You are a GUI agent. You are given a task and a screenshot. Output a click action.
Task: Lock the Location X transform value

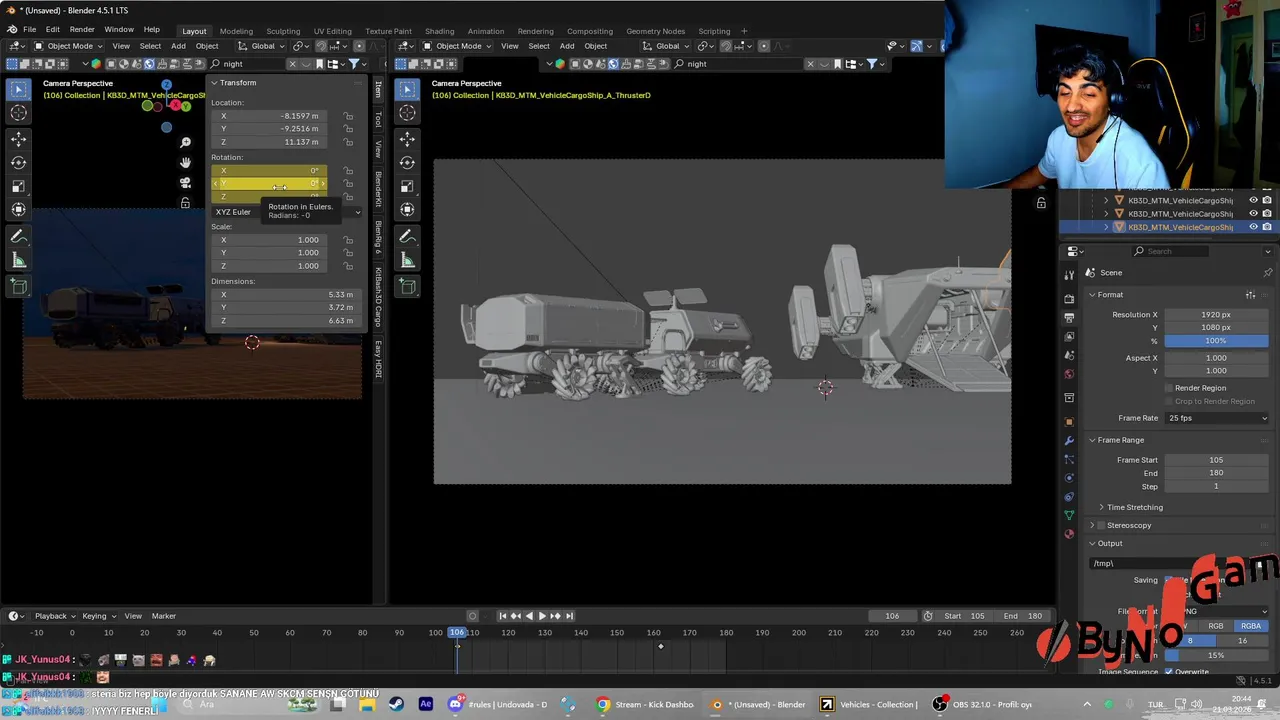(348, 116)
